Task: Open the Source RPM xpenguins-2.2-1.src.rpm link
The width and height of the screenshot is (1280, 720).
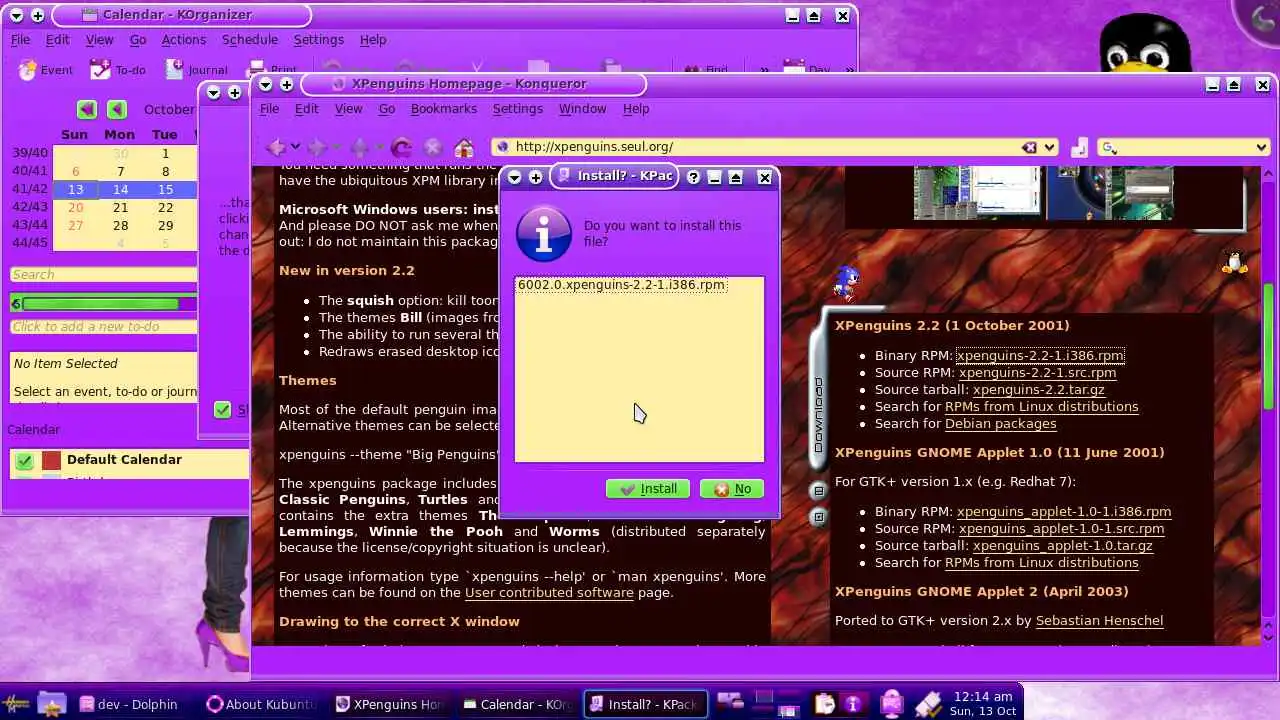Action: click(1037, 372)
